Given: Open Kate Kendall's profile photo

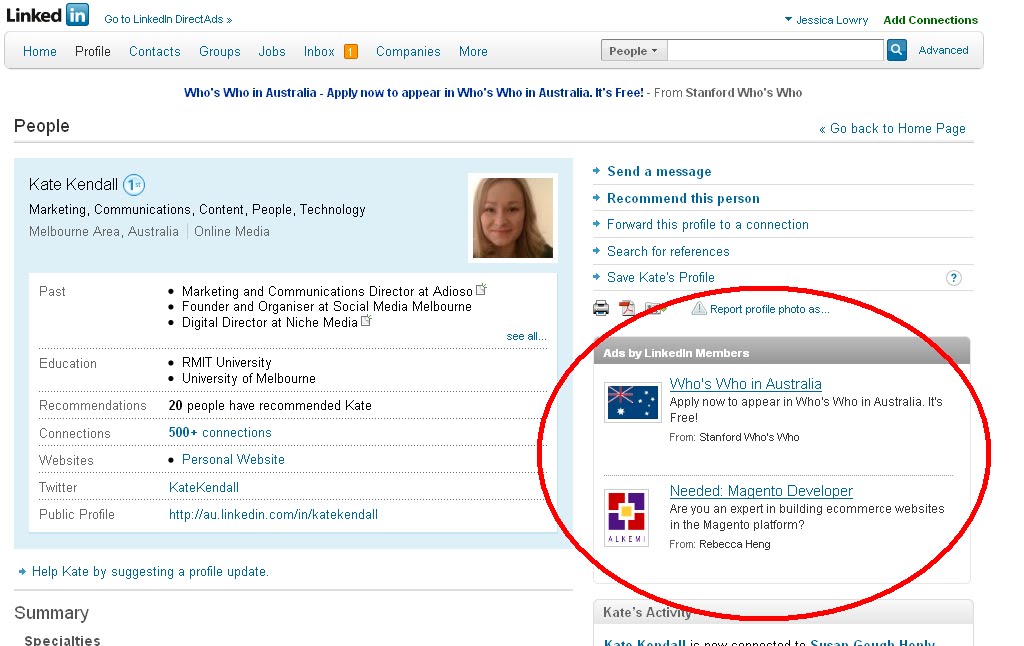Looking at the screenshot, I should [x=513, y=218].
